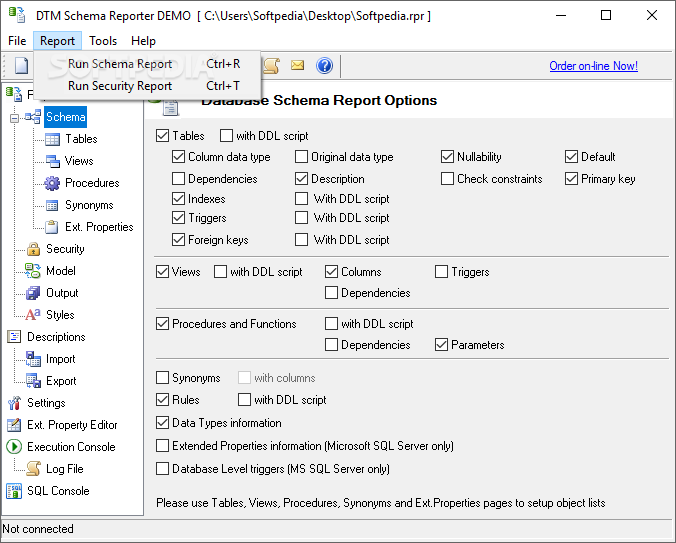Enable Triggers option for Views

pyautogui.click(x=441, y=272)
